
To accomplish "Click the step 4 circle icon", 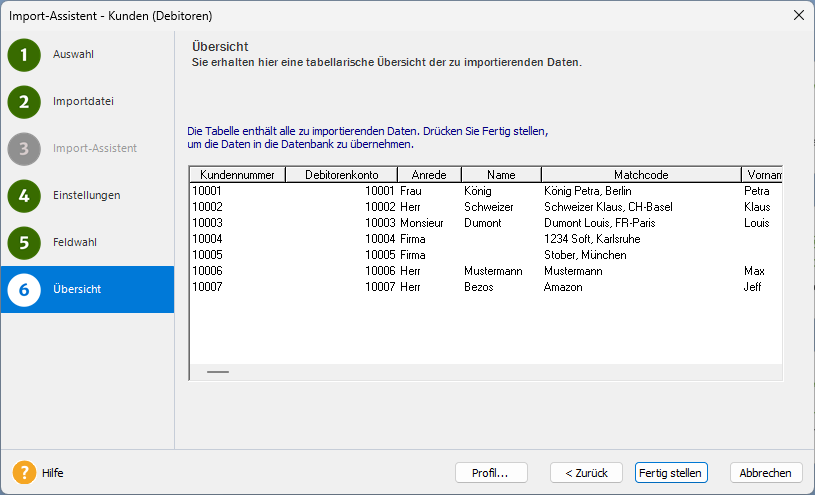I will (24, 196).
